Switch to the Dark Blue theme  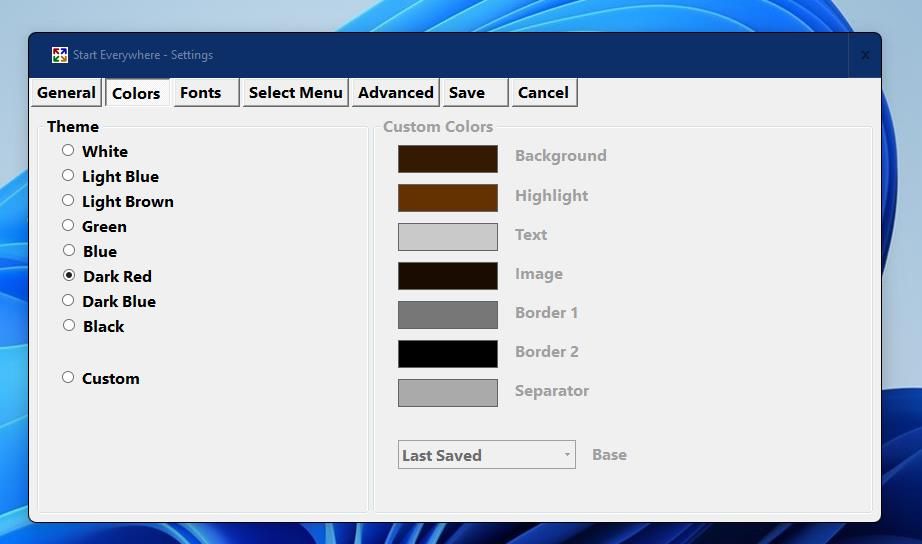(68, 301)
